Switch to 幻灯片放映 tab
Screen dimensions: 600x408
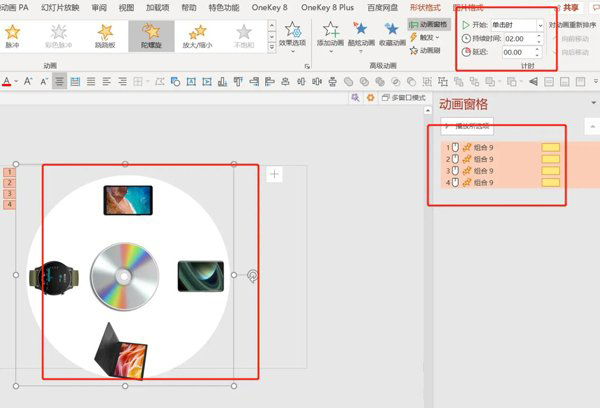[60, 8]
